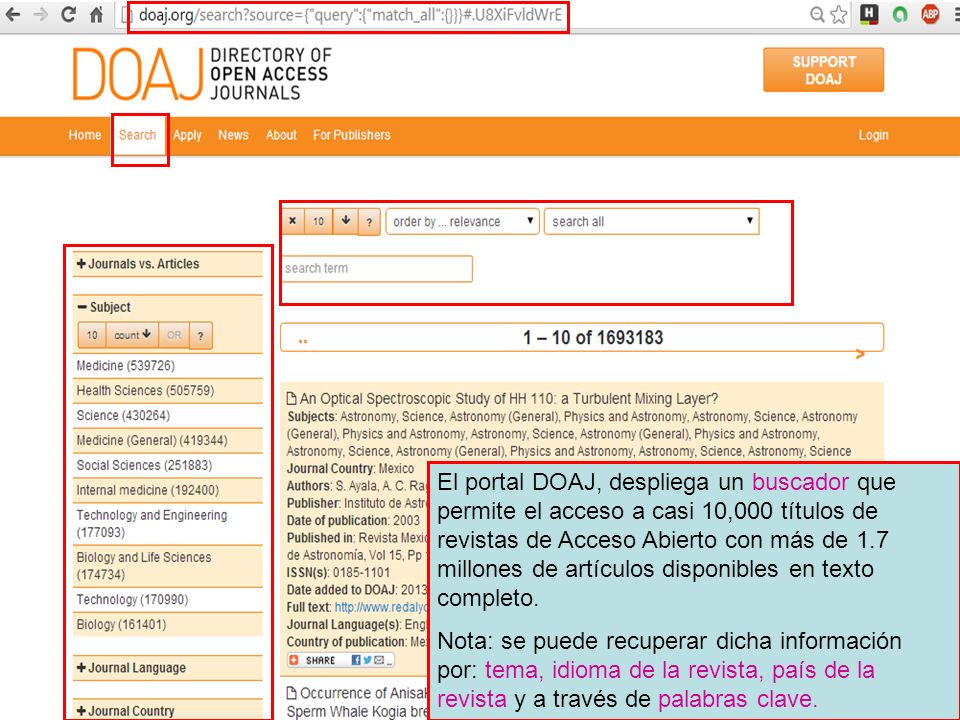Viewport: 960px width, 720px height.
Task: Toggle the OR filter mode in Subject
Action: pyautogui.click(x=174, y=336)
